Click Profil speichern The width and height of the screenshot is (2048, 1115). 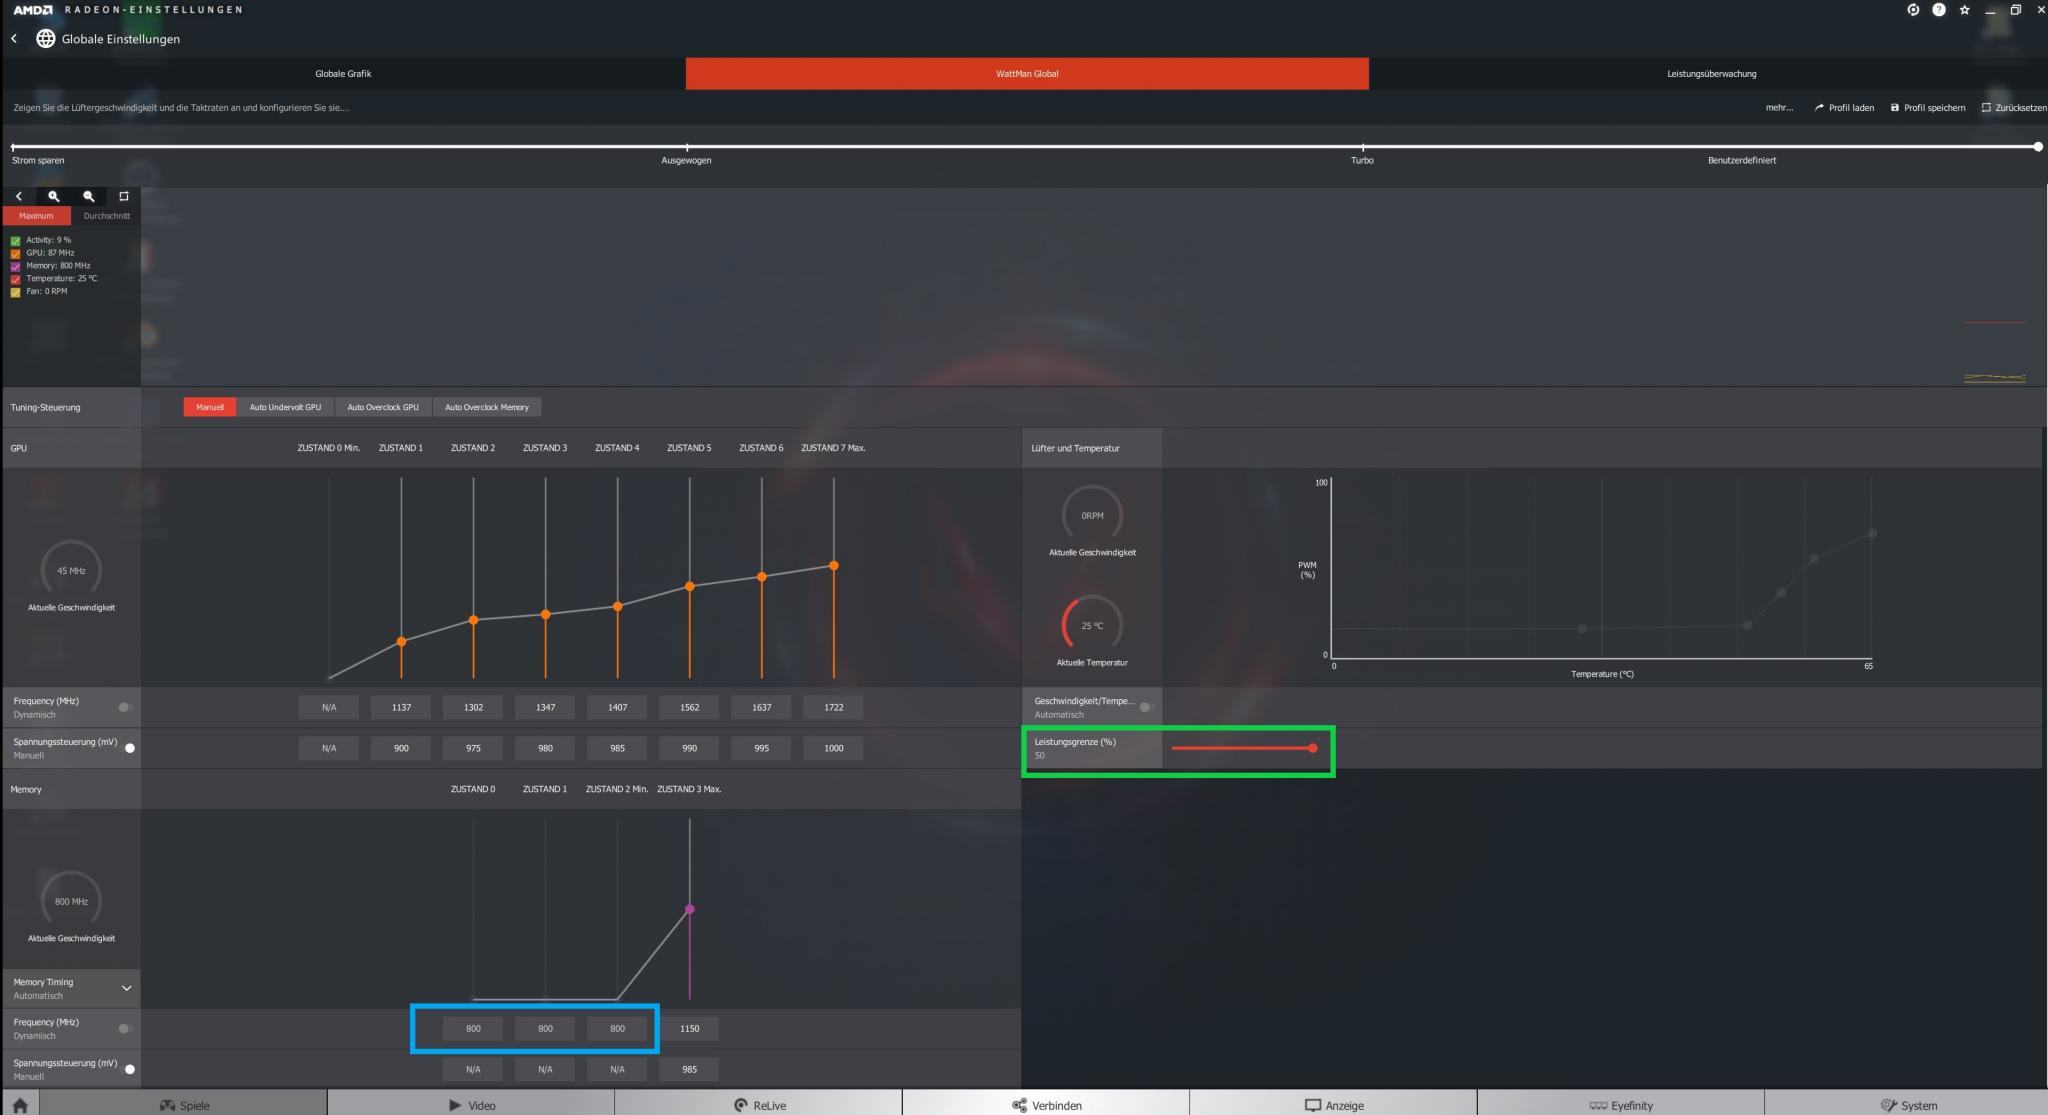tap(1927, 108)
